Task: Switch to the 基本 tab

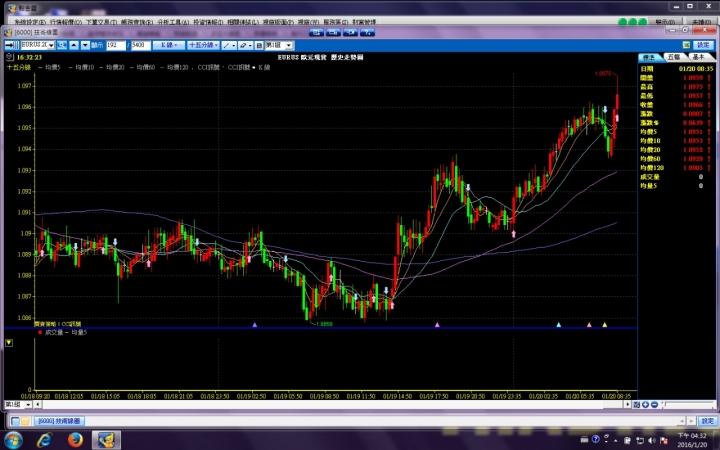Action: point(698,57)
